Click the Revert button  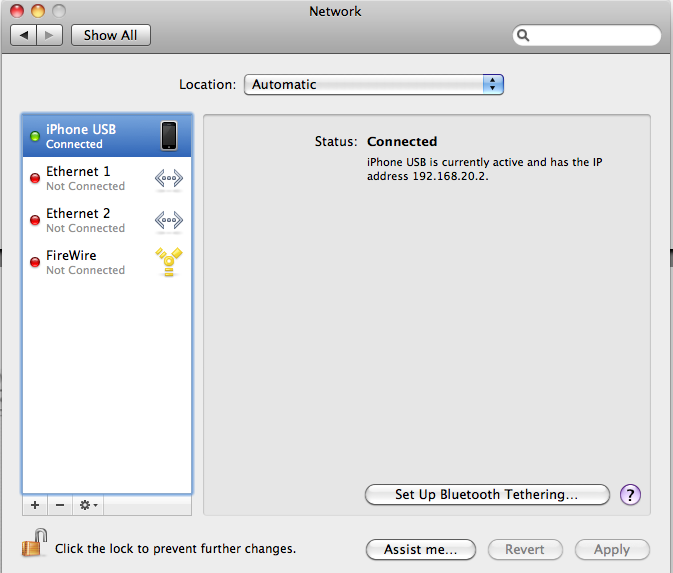click(x=525, y=549)
